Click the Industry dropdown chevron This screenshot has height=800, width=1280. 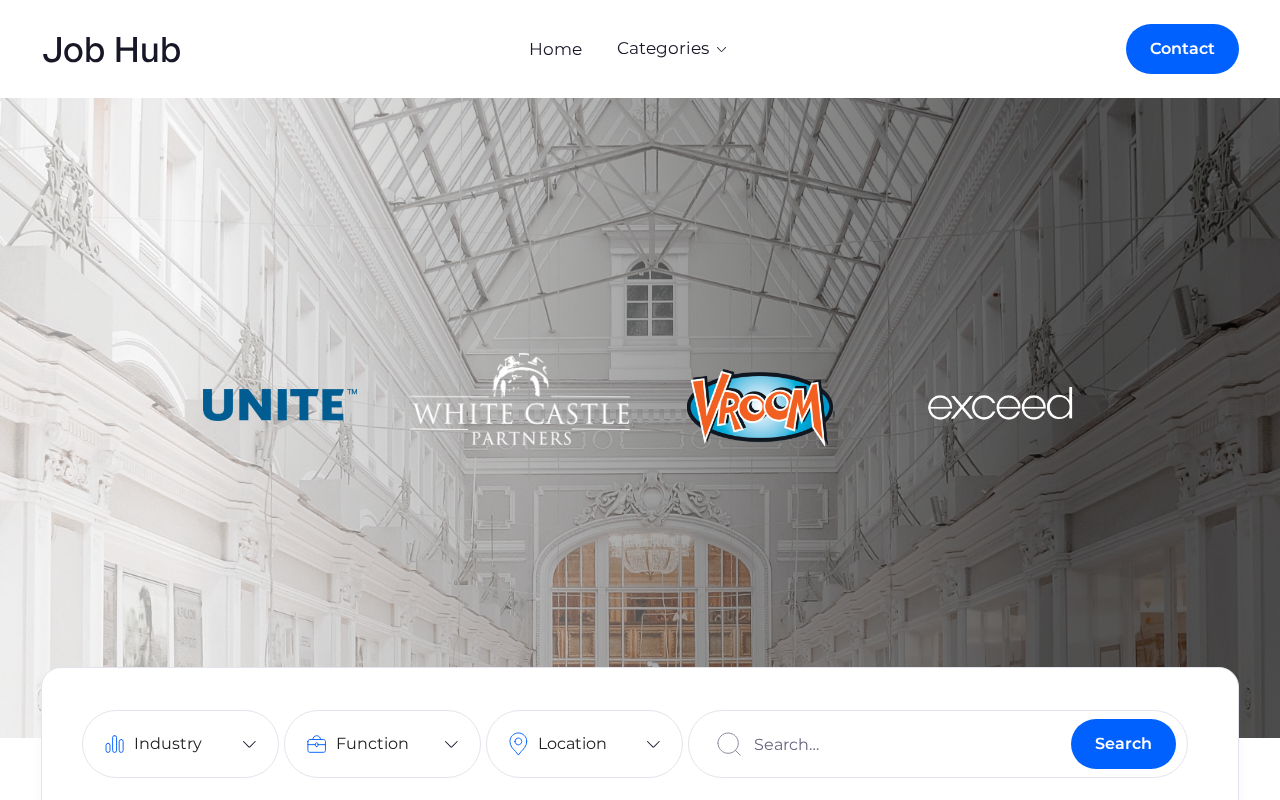click(x=250, y=744)
